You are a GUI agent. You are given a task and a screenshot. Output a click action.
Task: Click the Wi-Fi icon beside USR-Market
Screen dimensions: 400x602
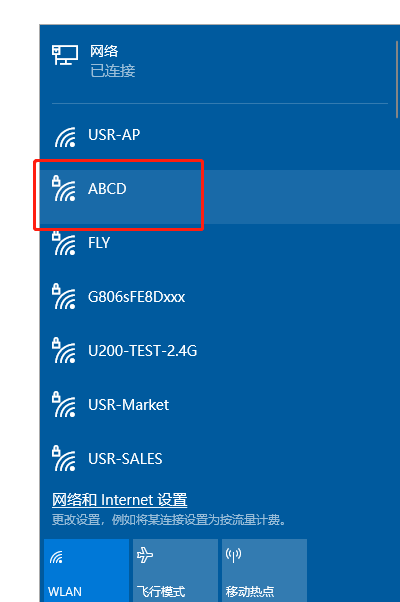point(64,405)
